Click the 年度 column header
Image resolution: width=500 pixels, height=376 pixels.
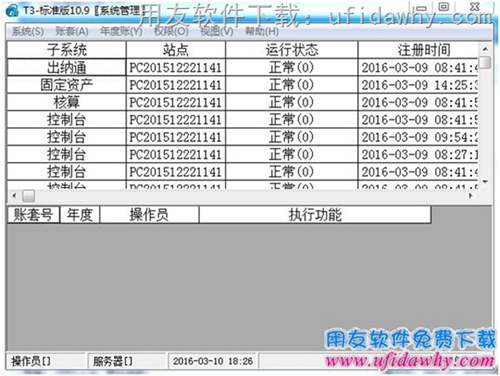point(80,215)
